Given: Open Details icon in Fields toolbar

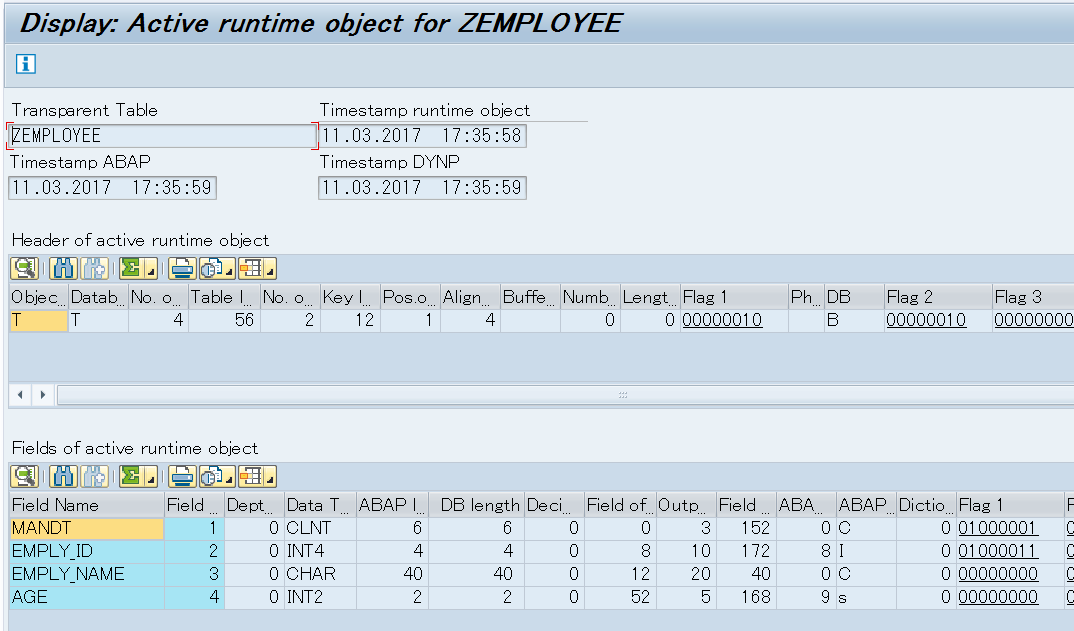Looking at the screenshot, I should click(x=25, y=476).
